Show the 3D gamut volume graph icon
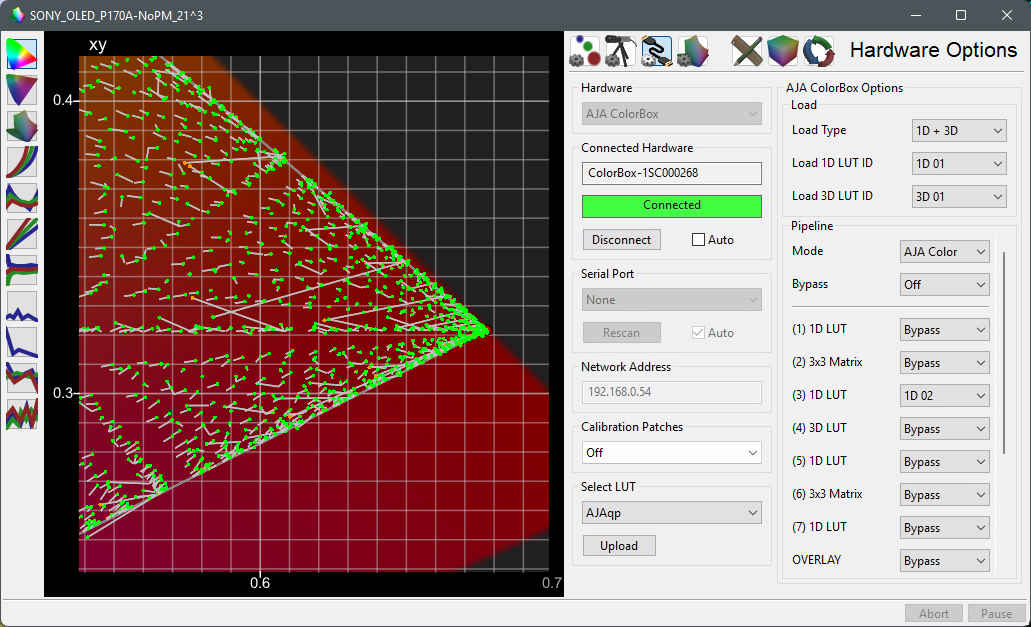 (x=22, y=126)
